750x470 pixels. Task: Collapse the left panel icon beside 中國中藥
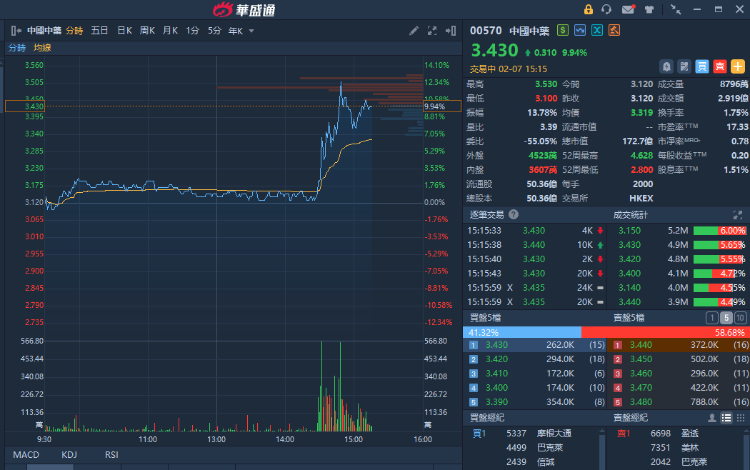click(16, 31)
